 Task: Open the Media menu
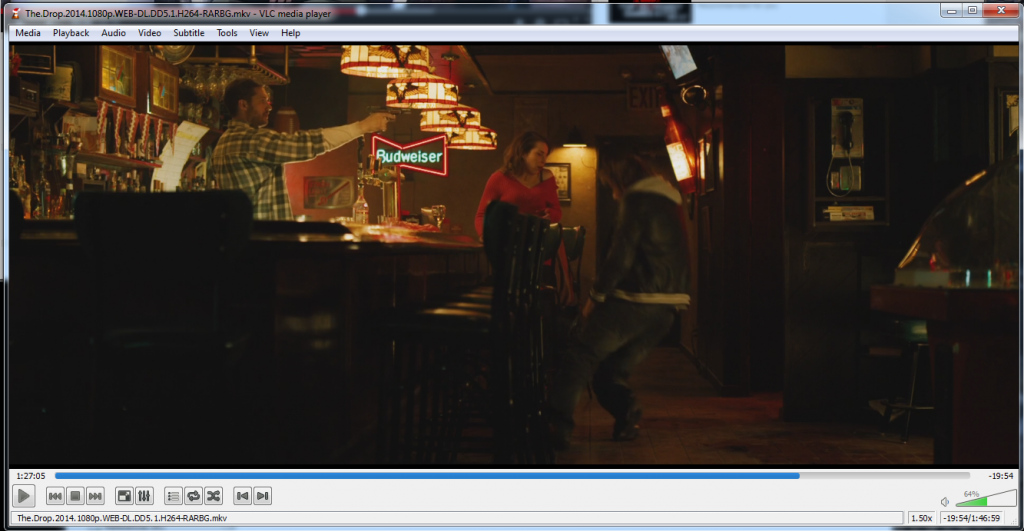(x=28, y=33)
